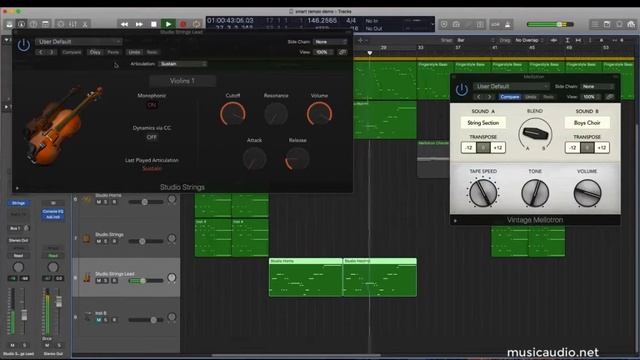Rewind the transport
Viewport: 640px width, 360px height.
(x=124, y=24)
